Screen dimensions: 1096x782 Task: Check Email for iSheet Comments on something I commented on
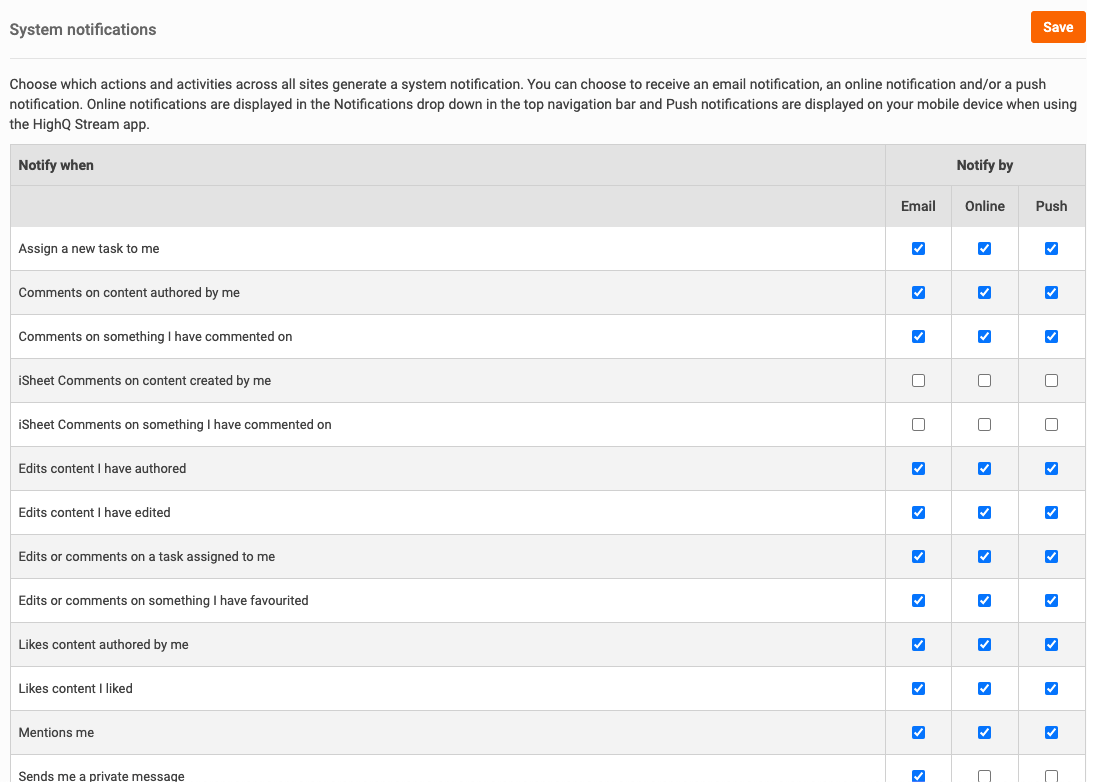click(x=918, y=425)
